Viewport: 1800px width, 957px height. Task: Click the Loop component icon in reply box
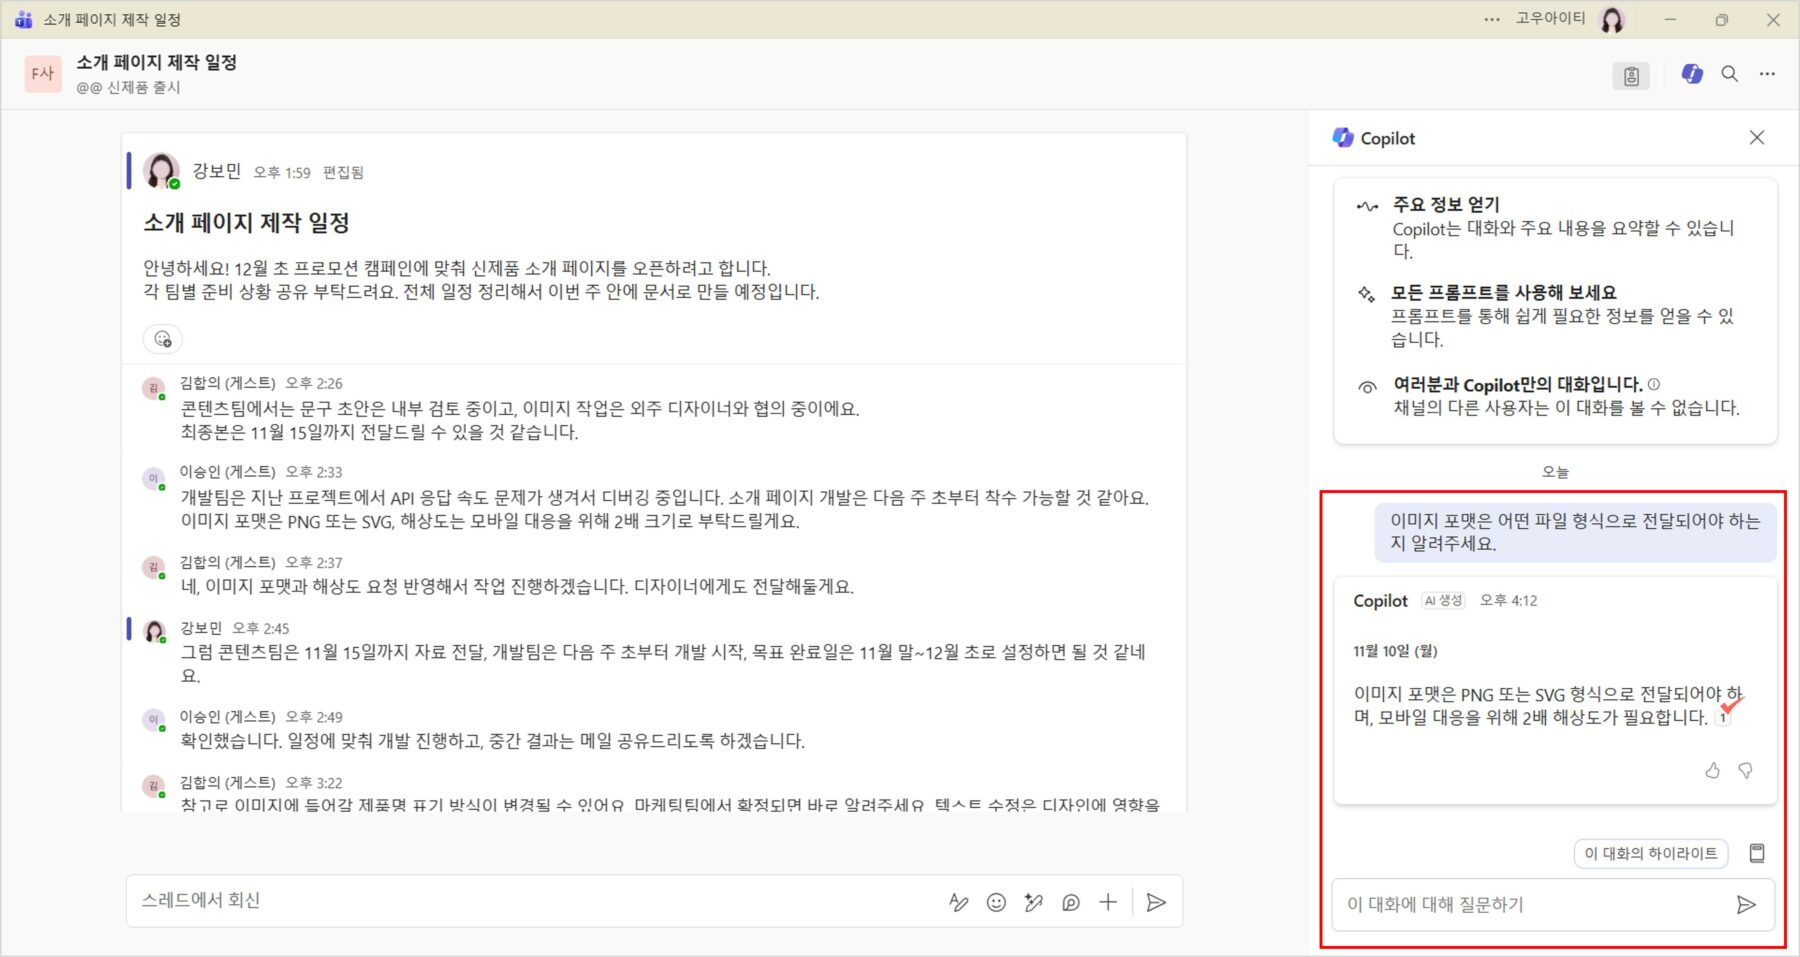point(1070,902)
